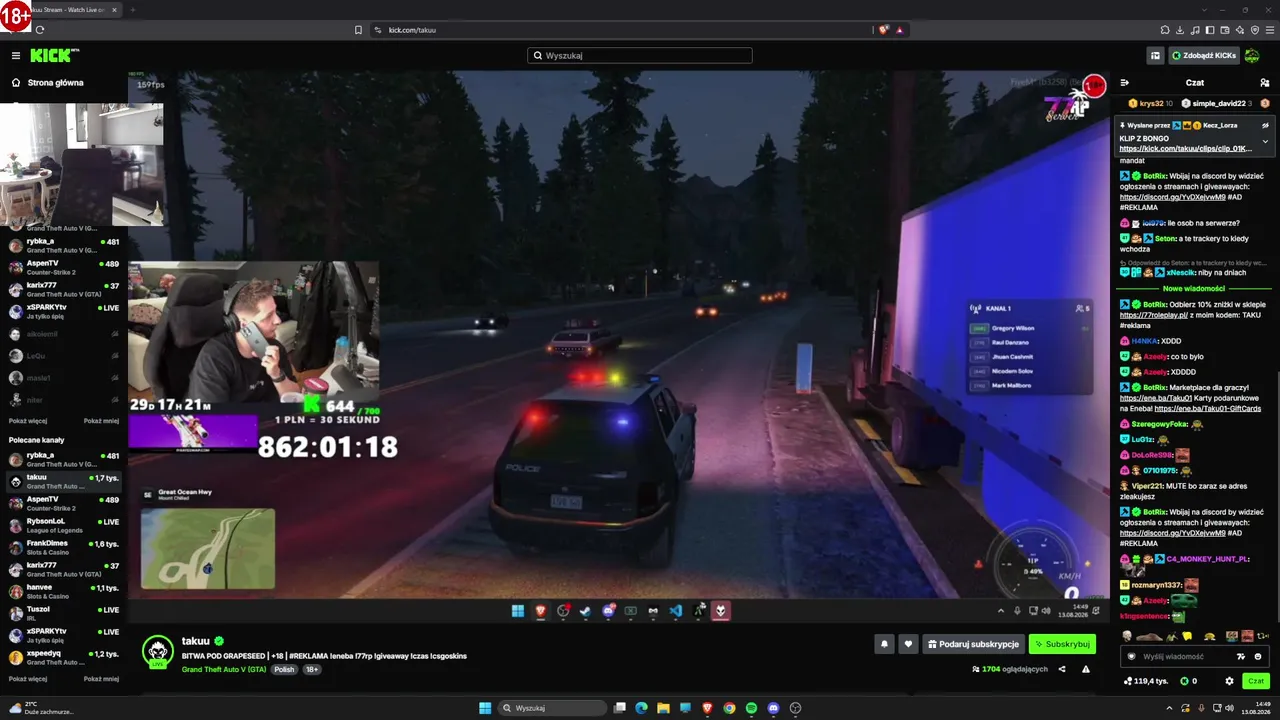Send message with the green Czat button
Image resolution: width=1280 pixels, height=720 pixels.
(x=1256, y=681)
